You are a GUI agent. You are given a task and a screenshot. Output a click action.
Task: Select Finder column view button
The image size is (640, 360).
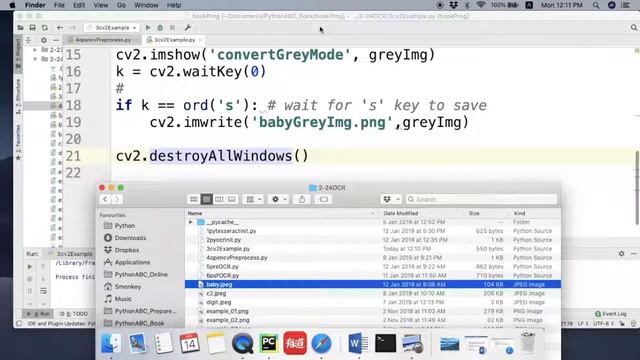click(x=219, y=199)
